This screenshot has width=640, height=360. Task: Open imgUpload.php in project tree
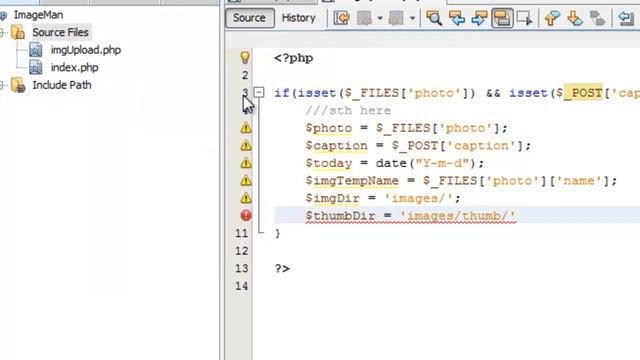(86, 50)
